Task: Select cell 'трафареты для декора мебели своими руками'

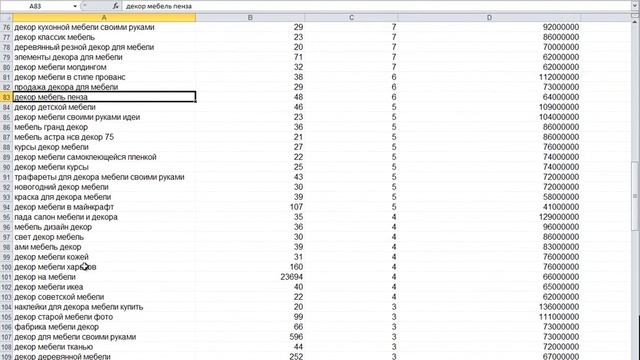Action: (x=104, y=177)
